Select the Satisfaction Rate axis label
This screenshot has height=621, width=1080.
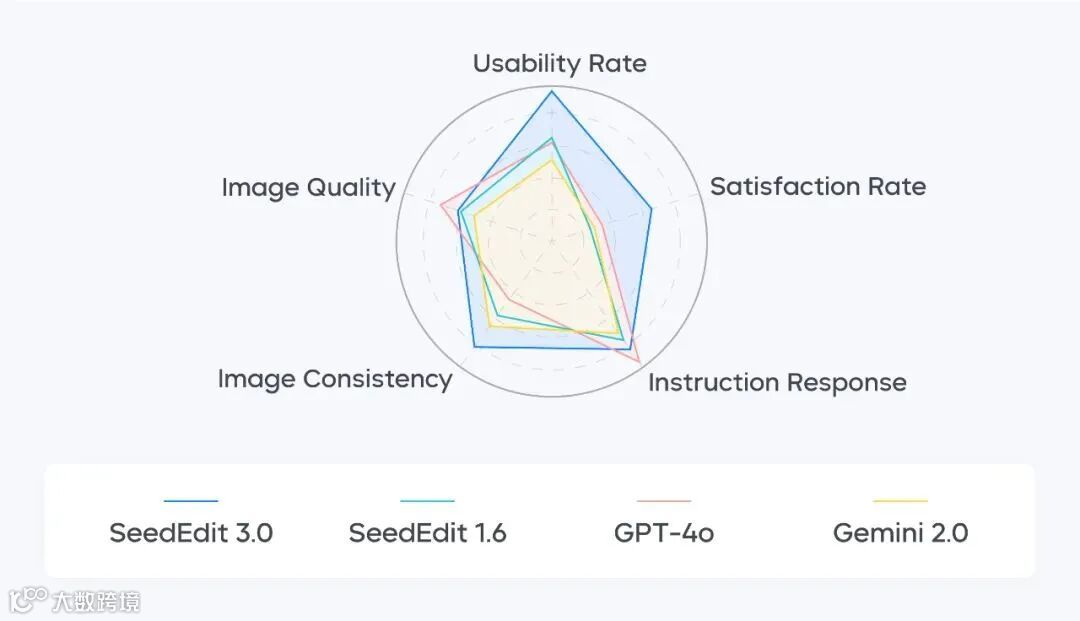click(x=817, y=186)
